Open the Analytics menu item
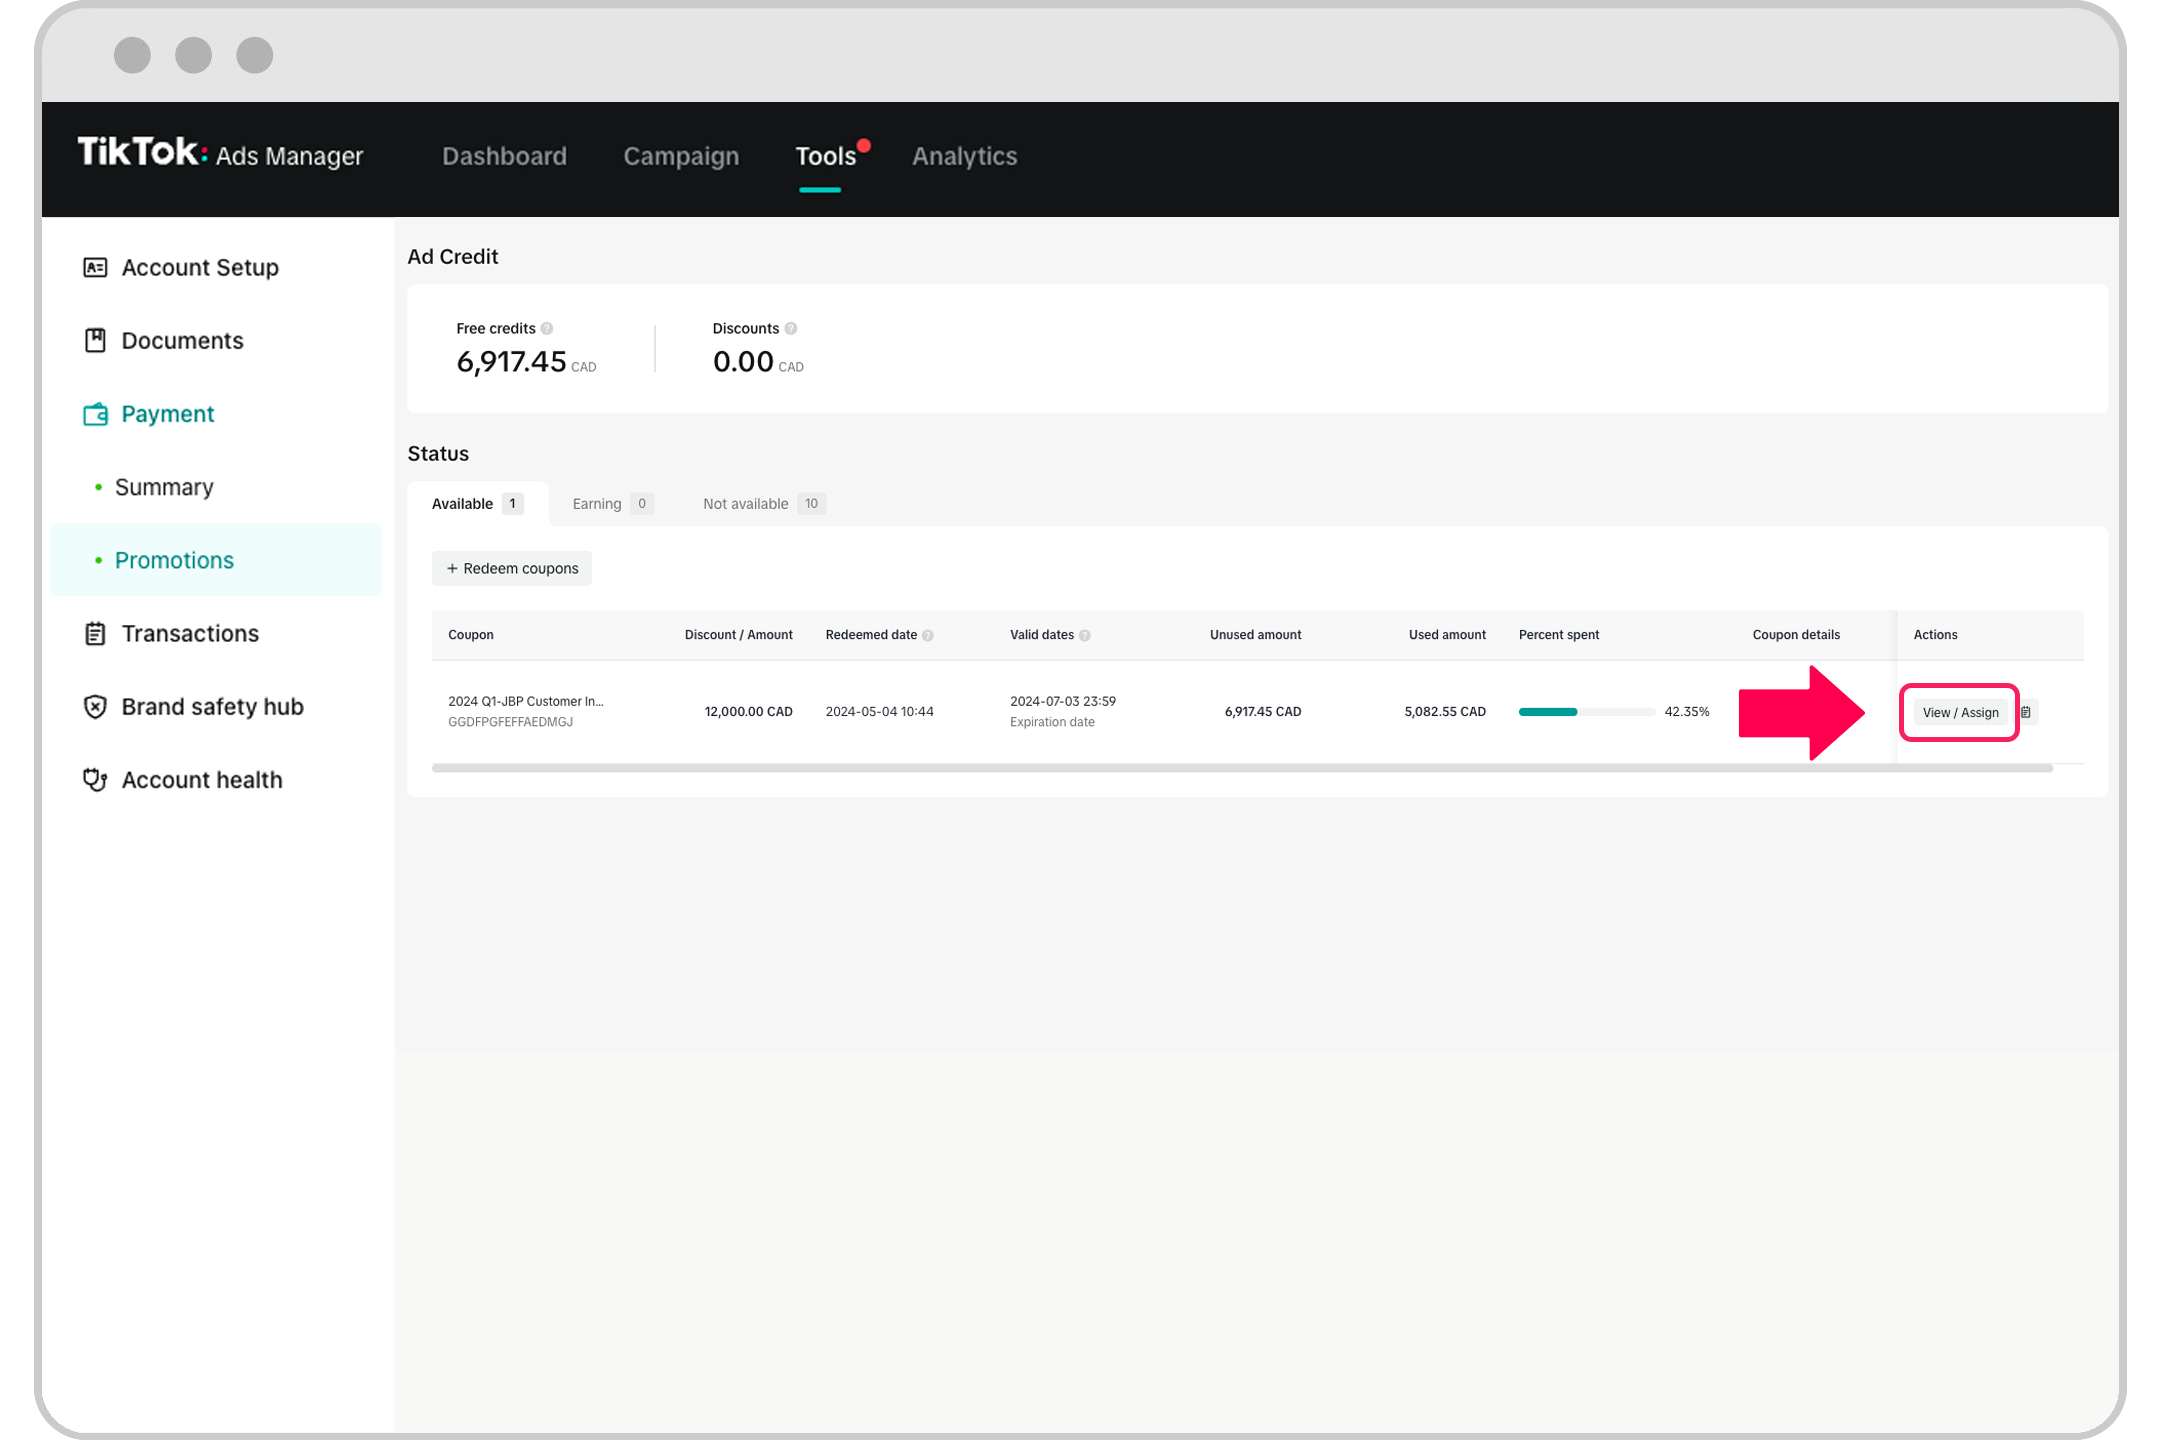This screenshot has height=1440, width=2160. (x=964, y=156)
